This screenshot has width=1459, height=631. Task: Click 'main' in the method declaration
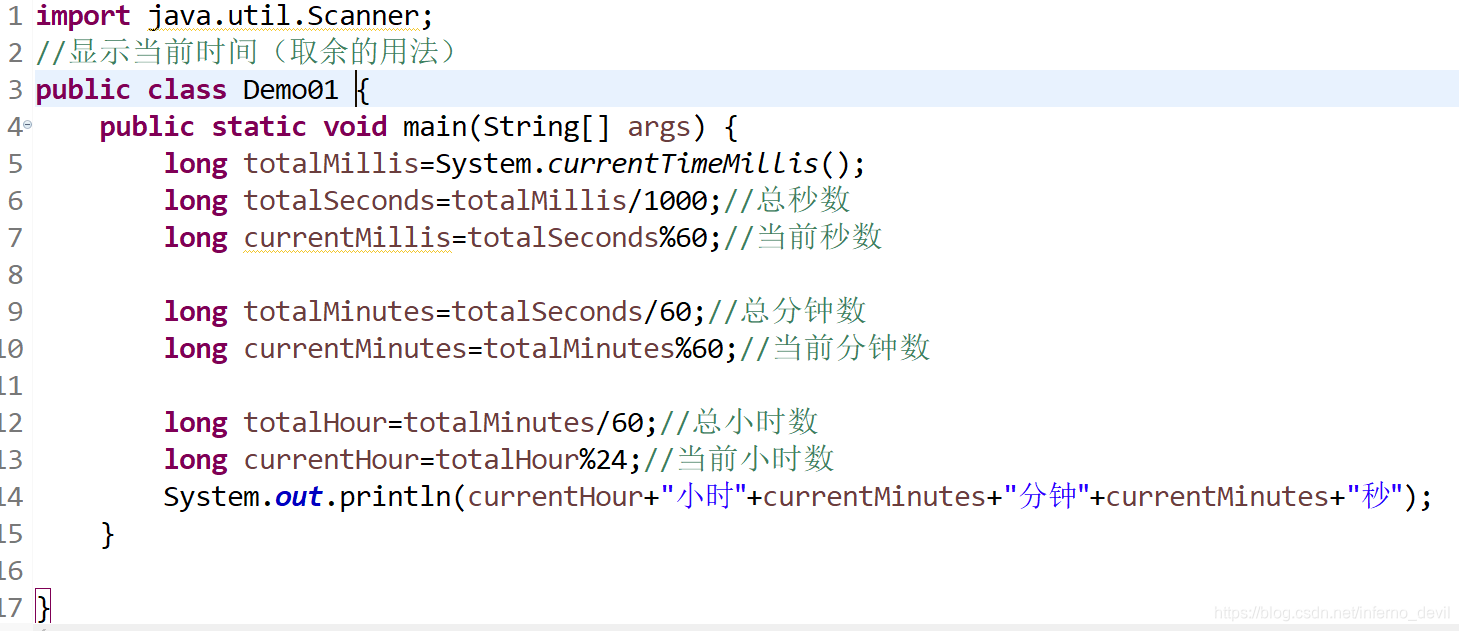435,127
